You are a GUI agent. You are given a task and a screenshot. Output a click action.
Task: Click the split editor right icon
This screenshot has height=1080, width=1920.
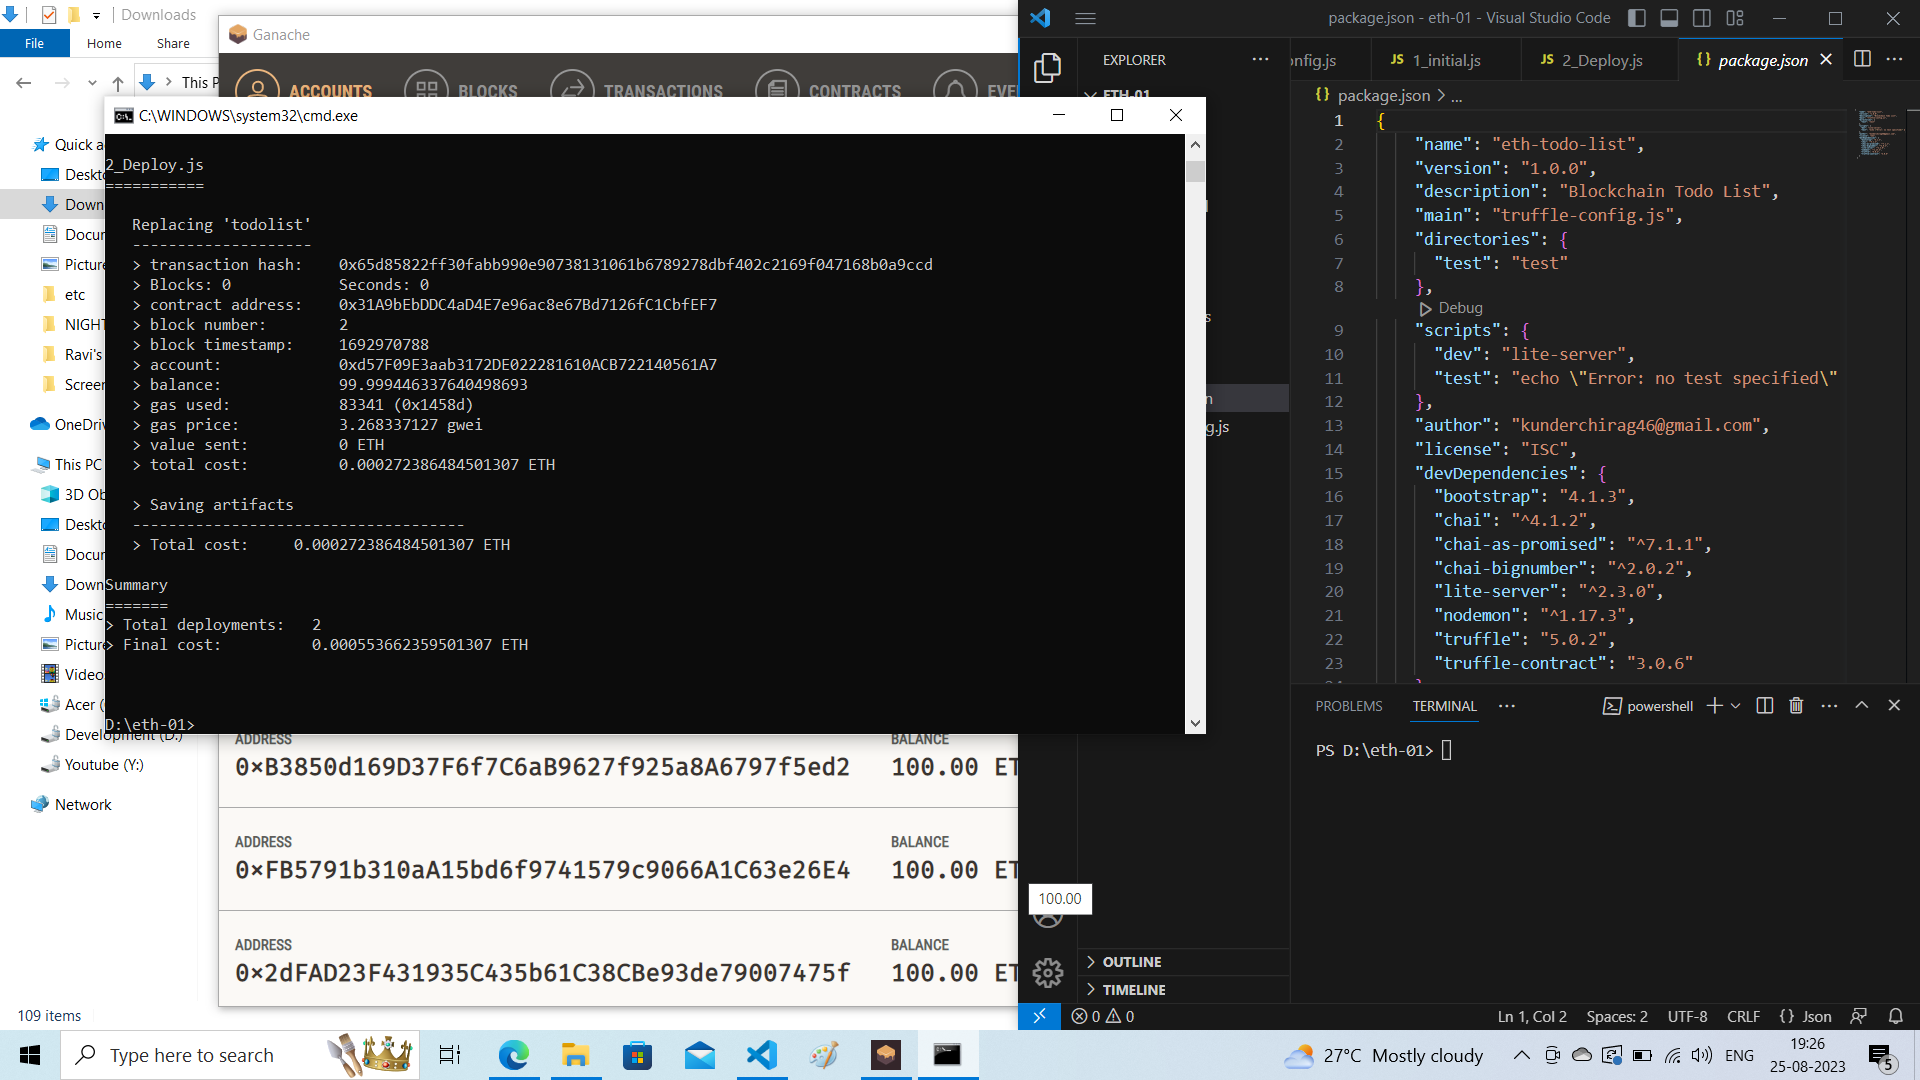coord(1862,59)
